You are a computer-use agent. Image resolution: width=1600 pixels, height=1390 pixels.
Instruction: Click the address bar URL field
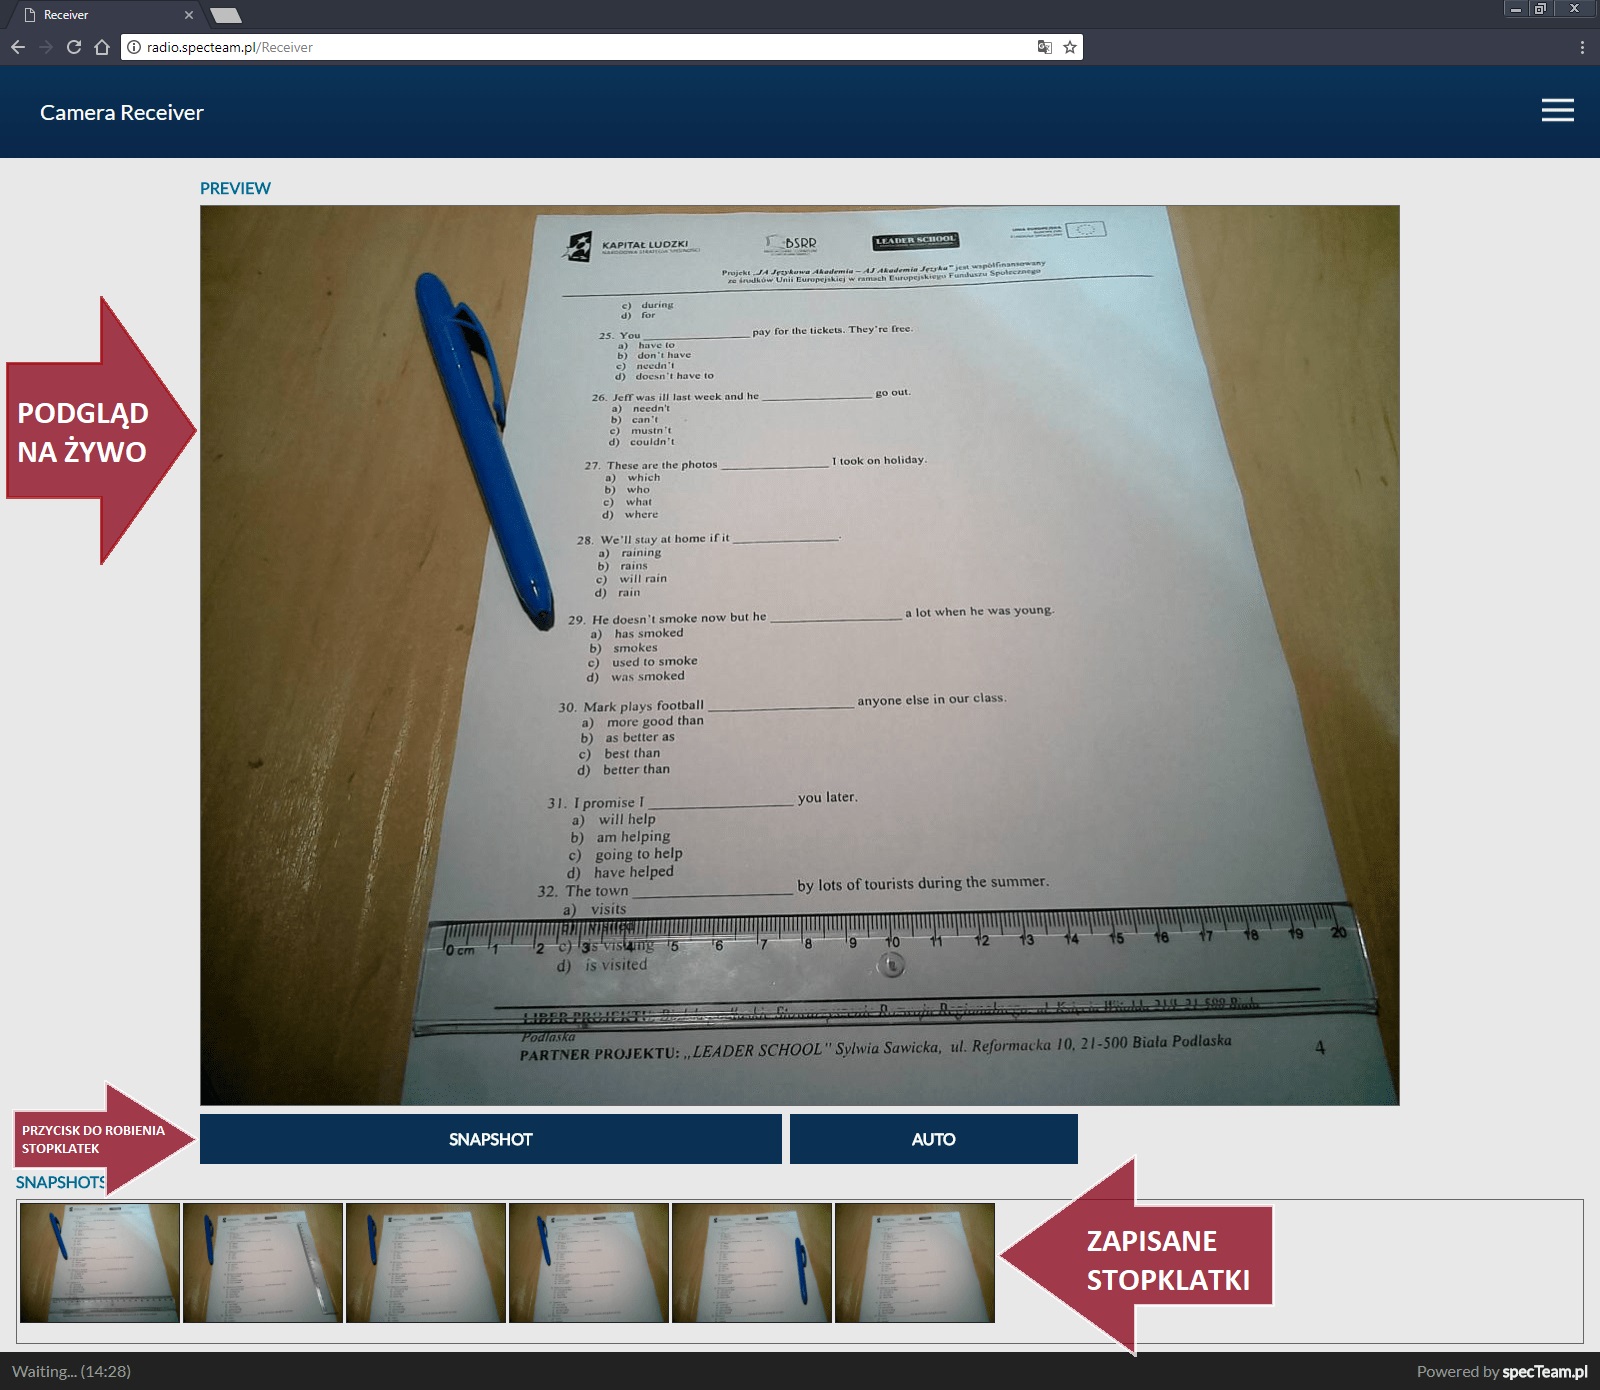pos(580,47)
